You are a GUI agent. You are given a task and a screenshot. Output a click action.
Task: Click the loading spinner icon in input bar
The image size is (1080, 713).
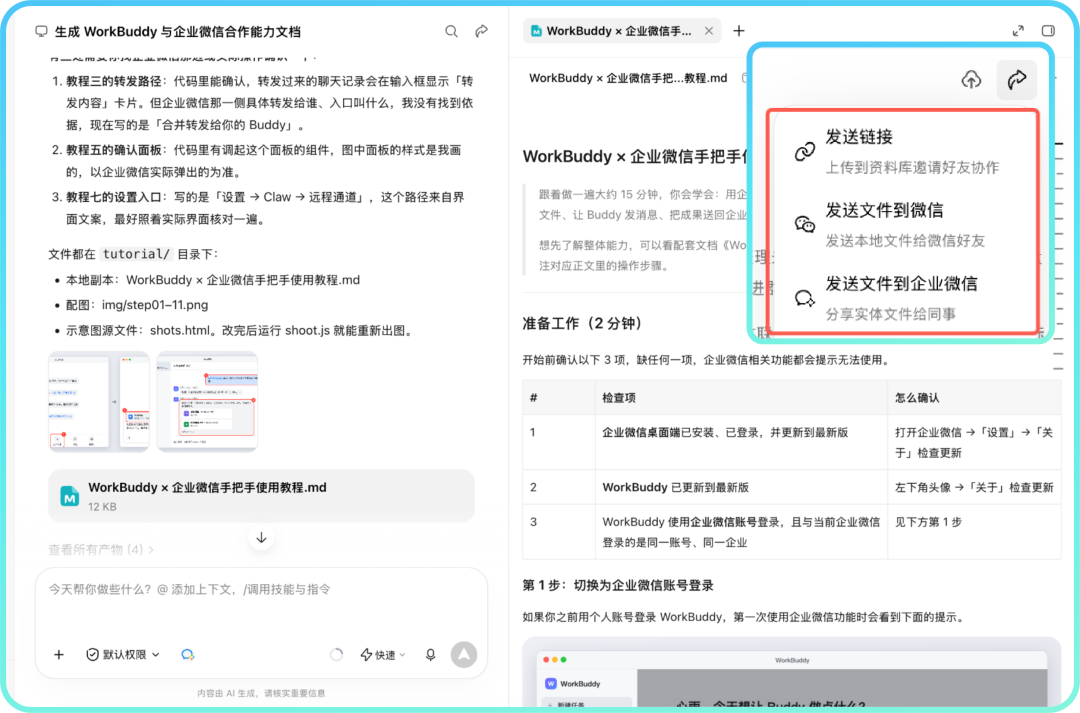[x=336, y=654]
